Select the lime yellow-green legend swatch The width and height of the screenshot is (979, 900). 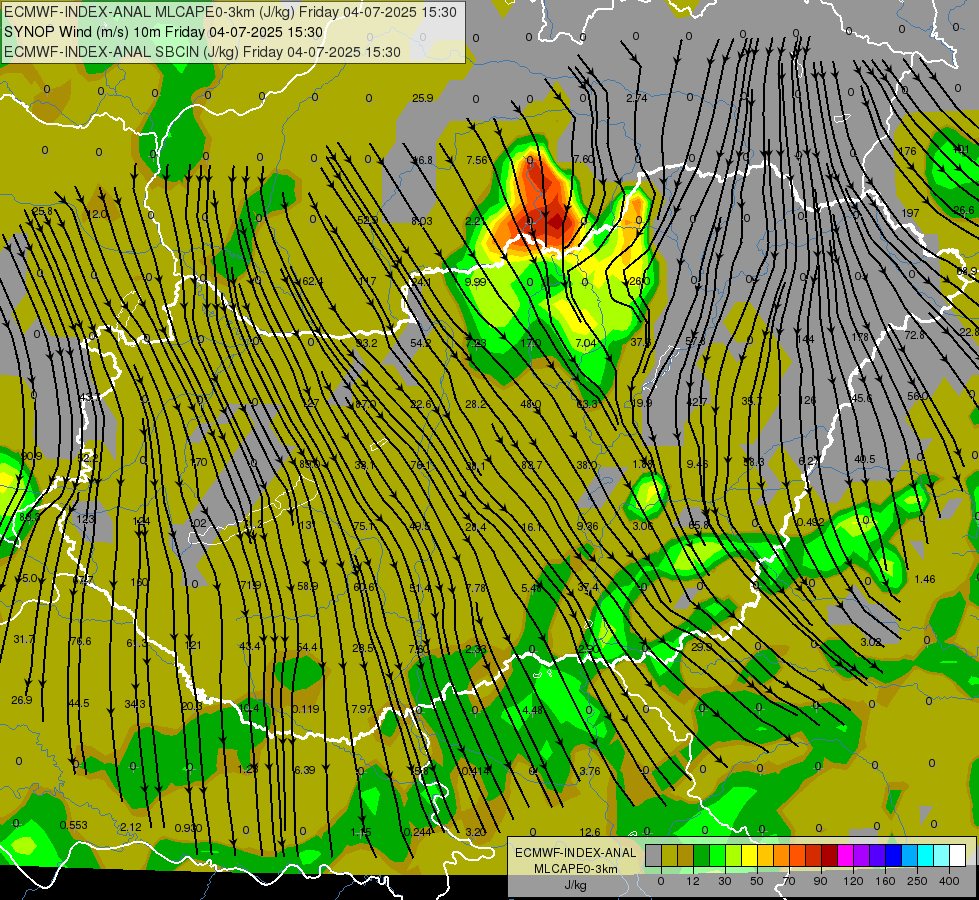tap(734, 855)
